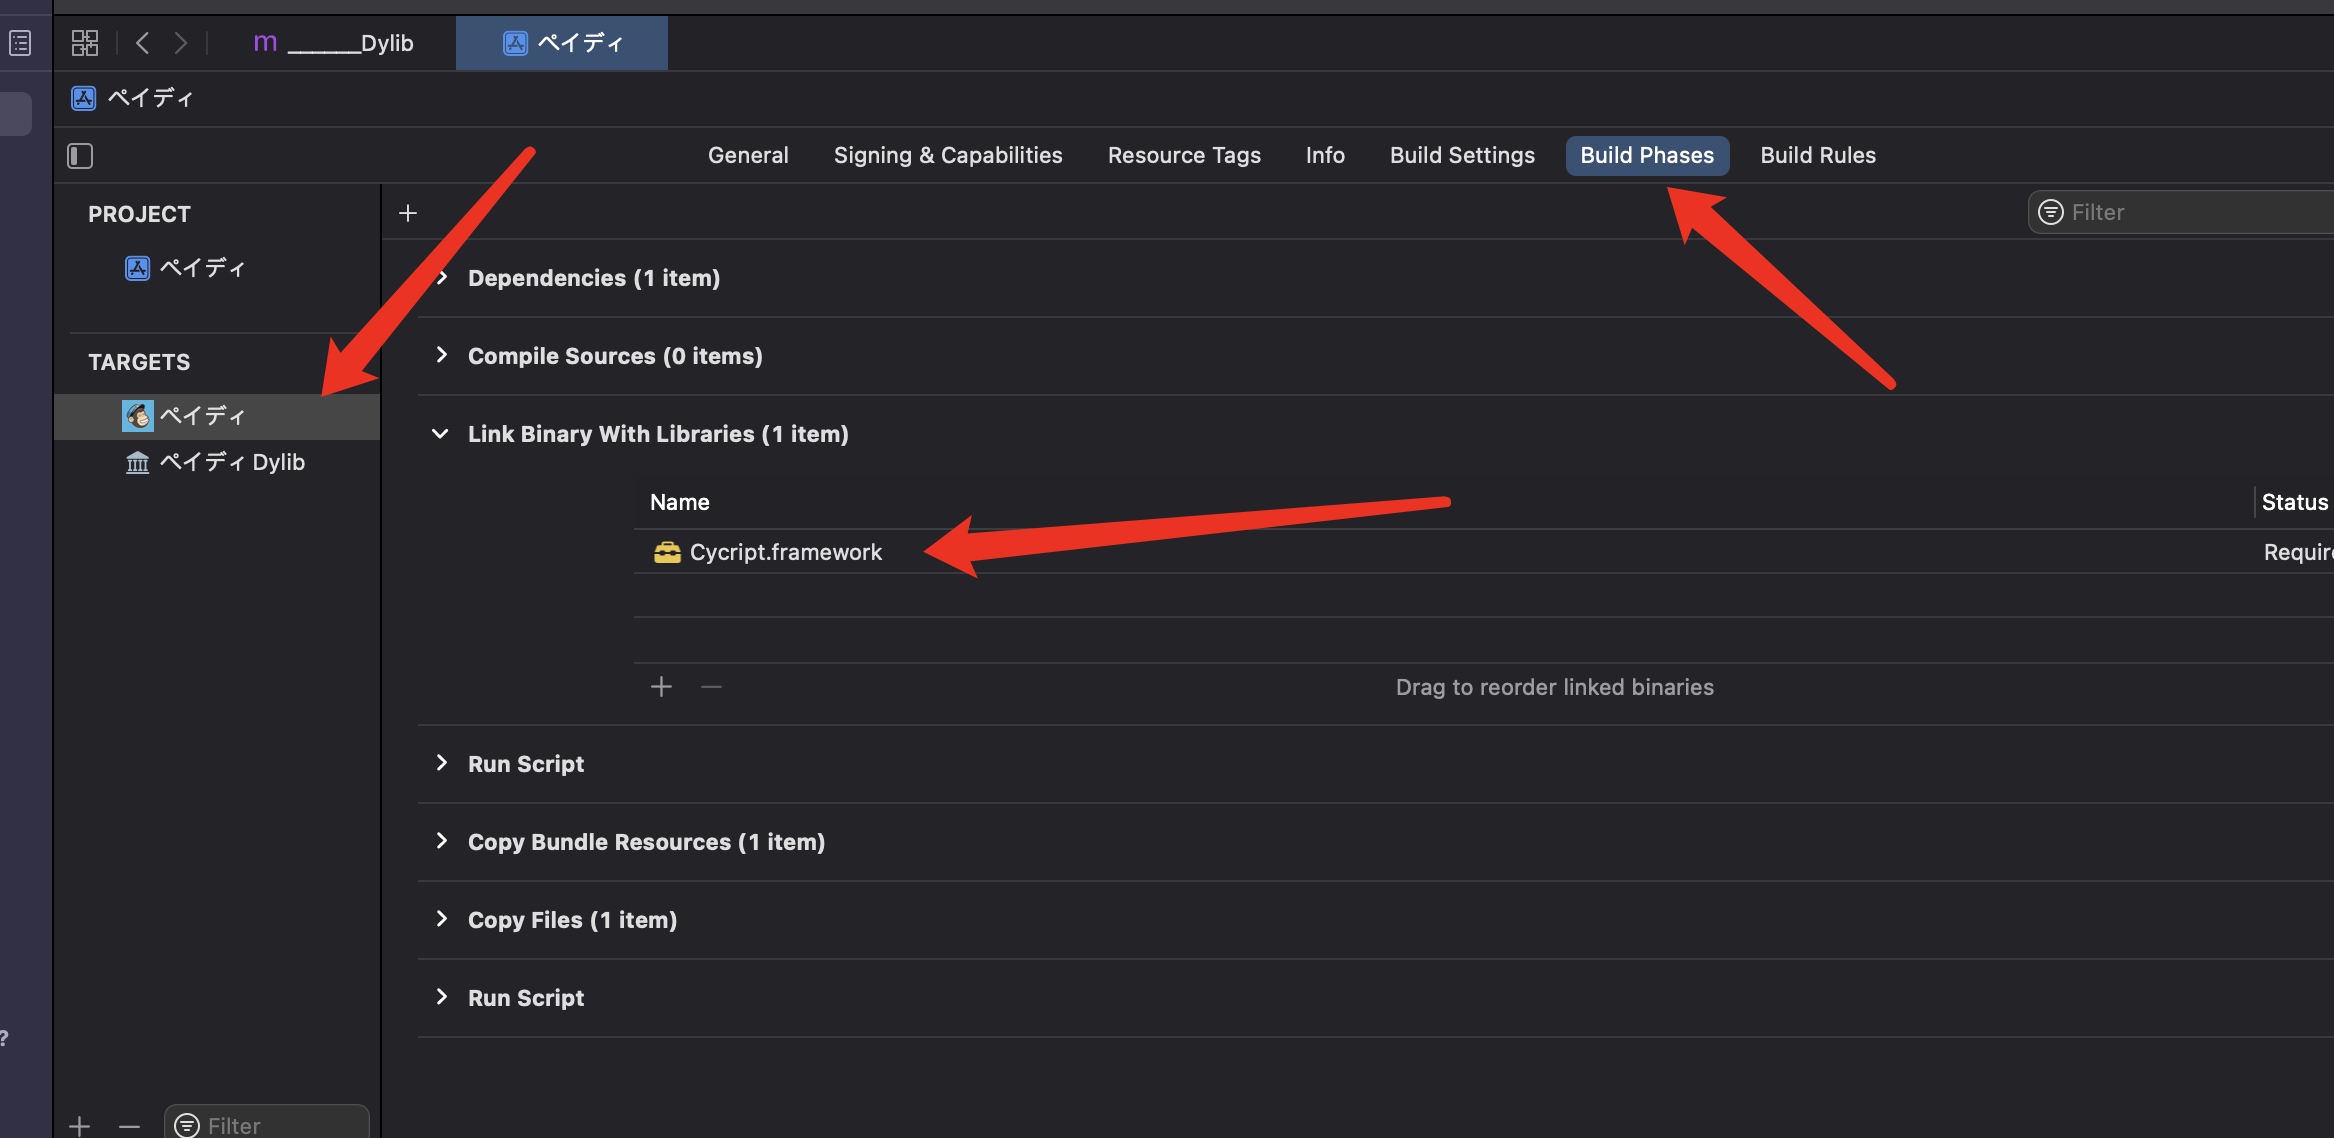Add a new build phase
The image size is (2334, 1138).
pyautogui.click(x=408, y=213)
